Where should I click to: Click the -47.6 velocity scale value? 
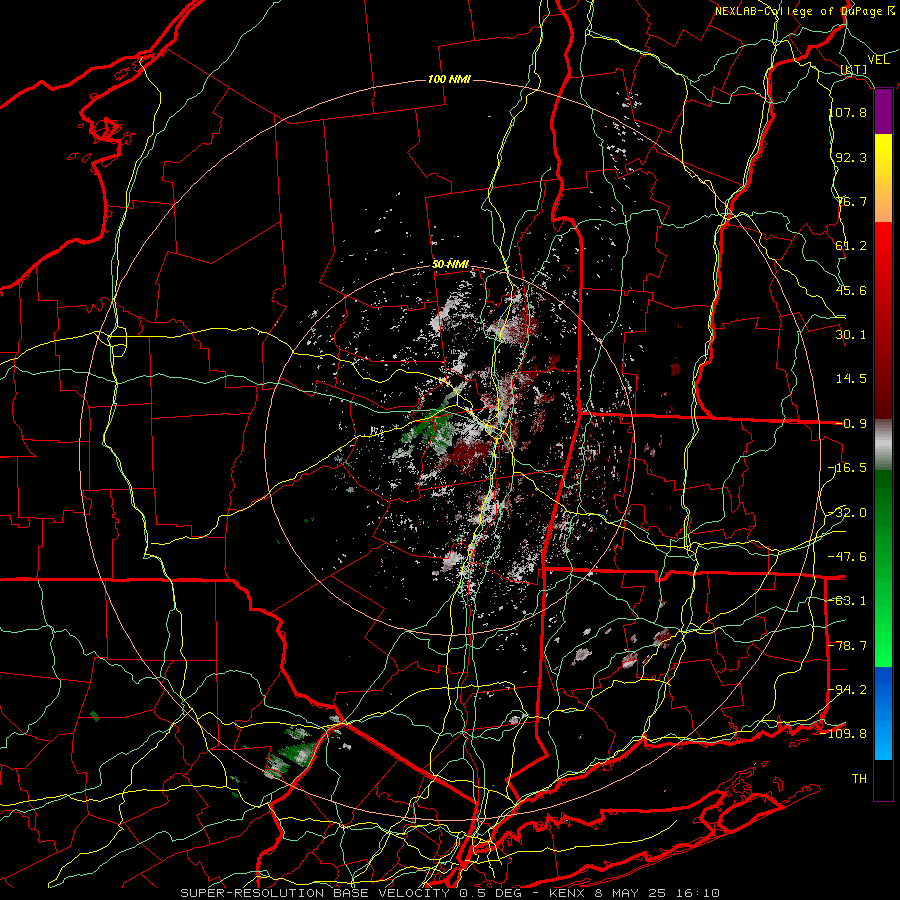point(847,557)
